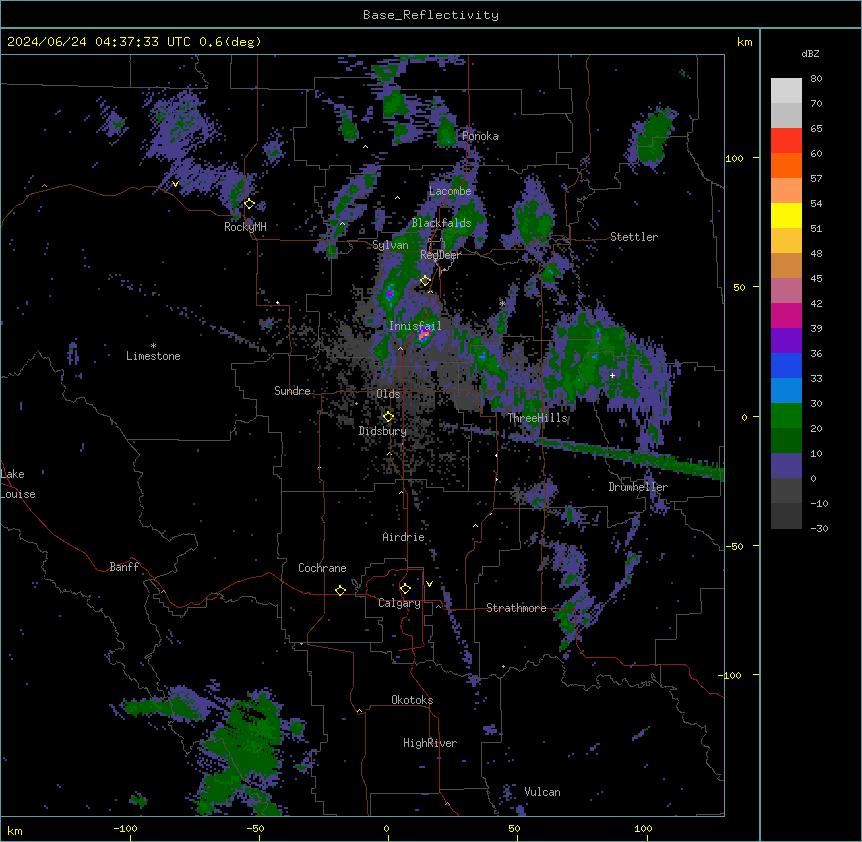Screen dimensions: 862x842
Task: Click the -50 tick label on right axis
Action: 734,546
